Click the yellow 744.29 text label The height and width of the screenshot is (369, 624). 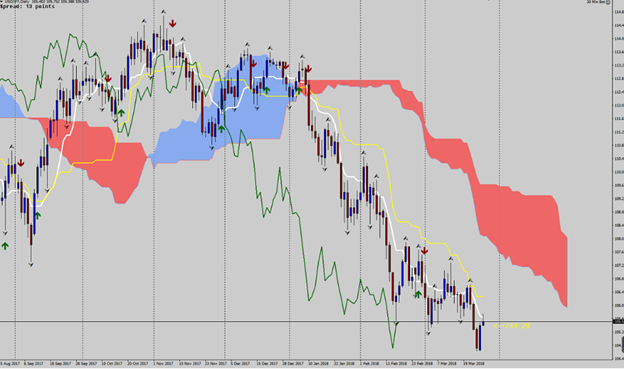[x=512, y=326]
